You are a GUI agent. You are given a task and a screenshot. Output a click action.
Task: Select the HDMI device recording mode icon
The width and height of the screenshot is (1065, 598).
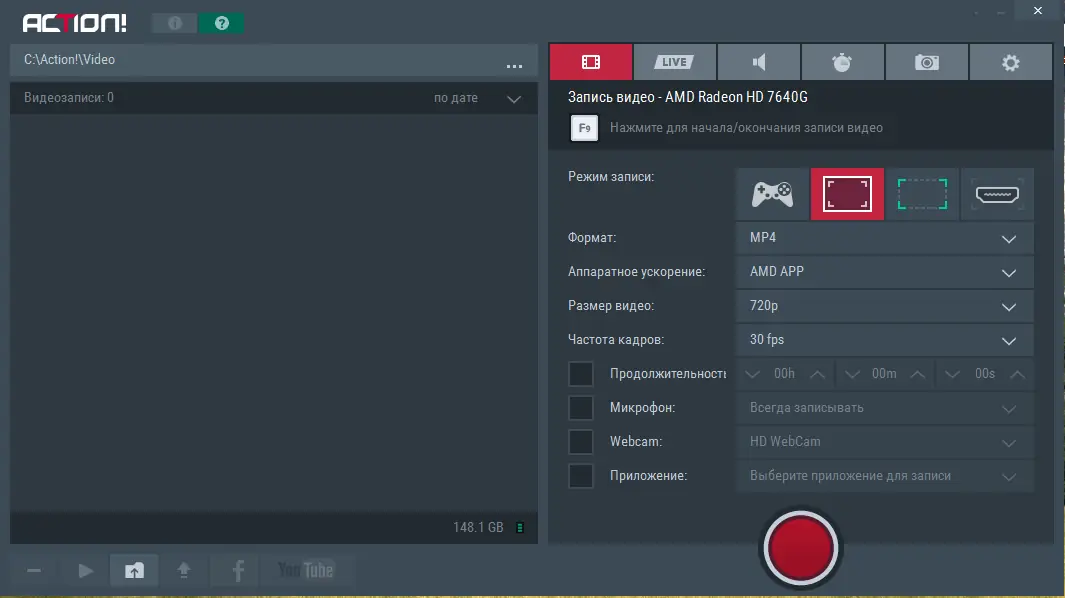point(997,194)
